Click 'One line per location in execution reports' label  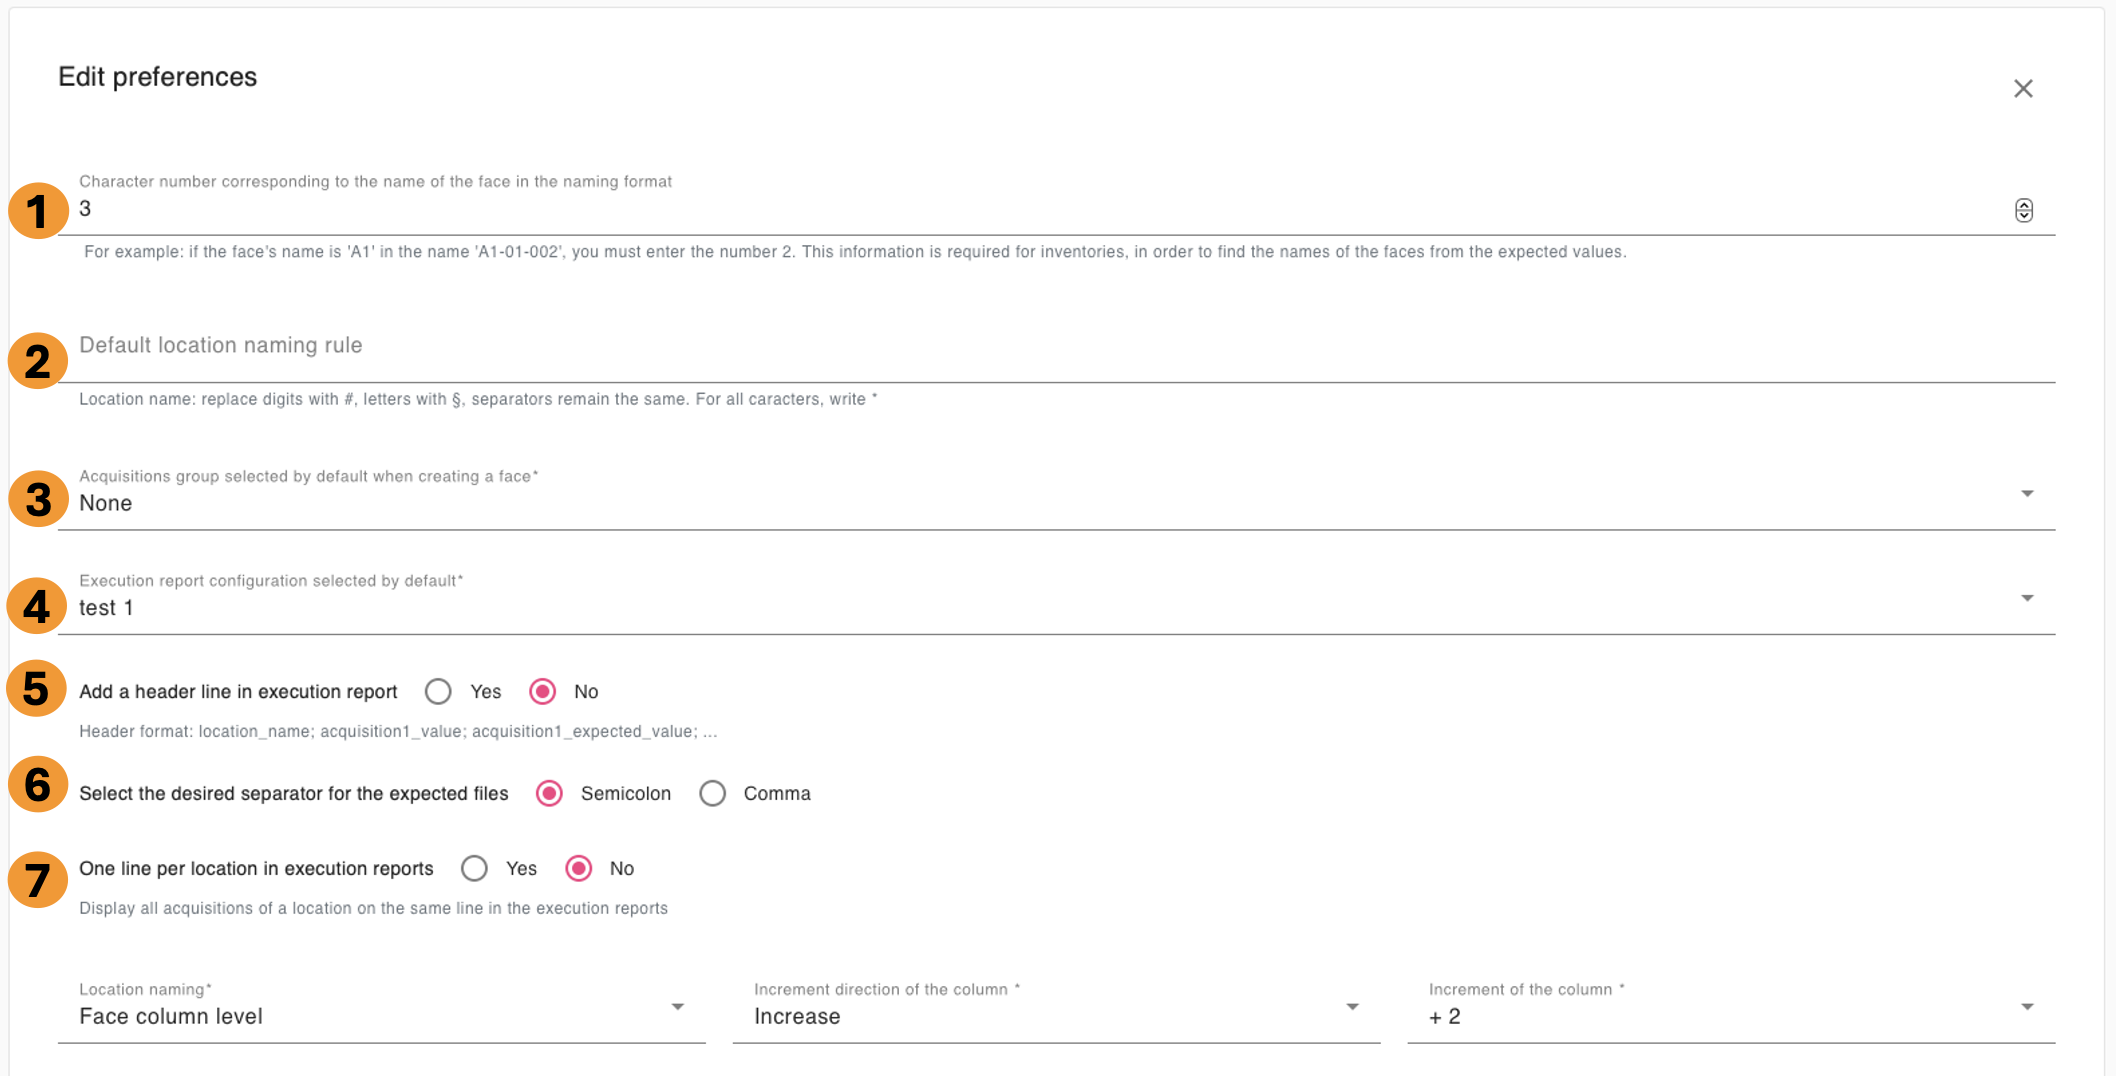pyautogui.click(x=256, y=869)
